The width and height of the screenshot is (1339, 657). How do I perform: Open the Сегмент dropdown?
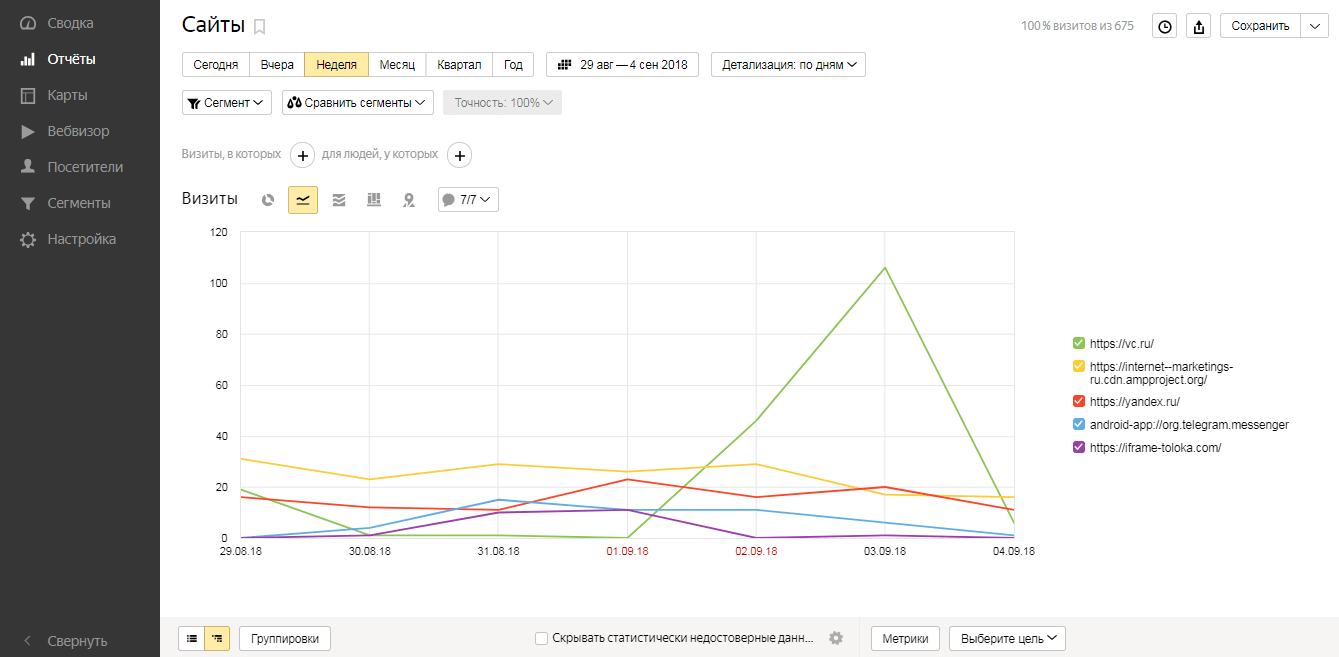(x=226, y=103)
